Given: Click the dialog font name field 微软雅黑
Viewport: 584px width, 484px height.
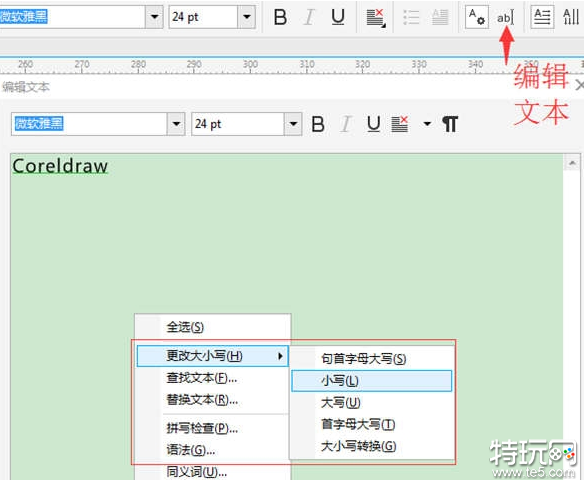Looking at the screenshot, I should 89,124.
